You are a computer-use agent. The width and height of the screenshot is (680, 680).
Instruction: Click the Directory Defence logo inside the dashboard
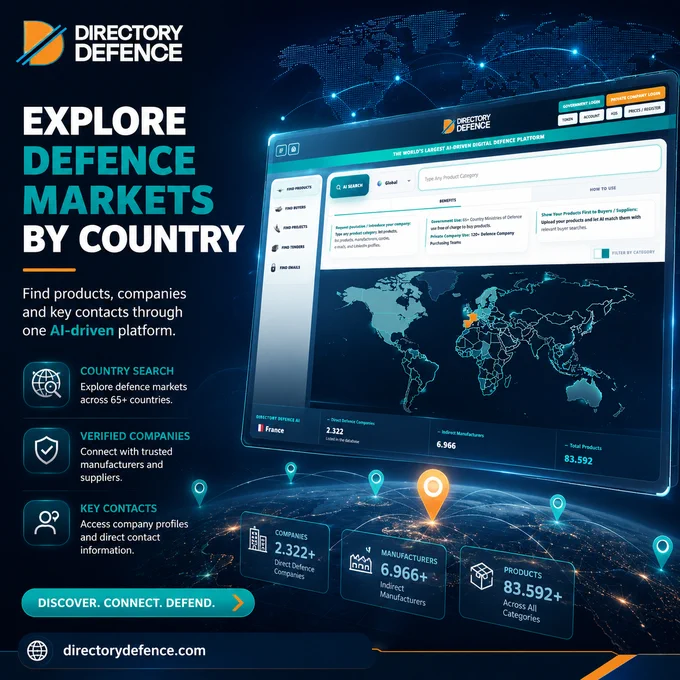[x=467, y=124]
